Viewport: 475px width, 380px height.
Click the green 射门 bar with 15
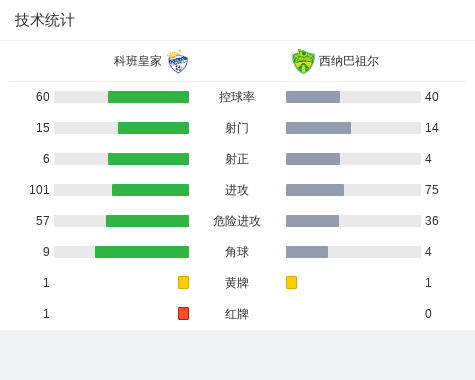tap(153, 128)
